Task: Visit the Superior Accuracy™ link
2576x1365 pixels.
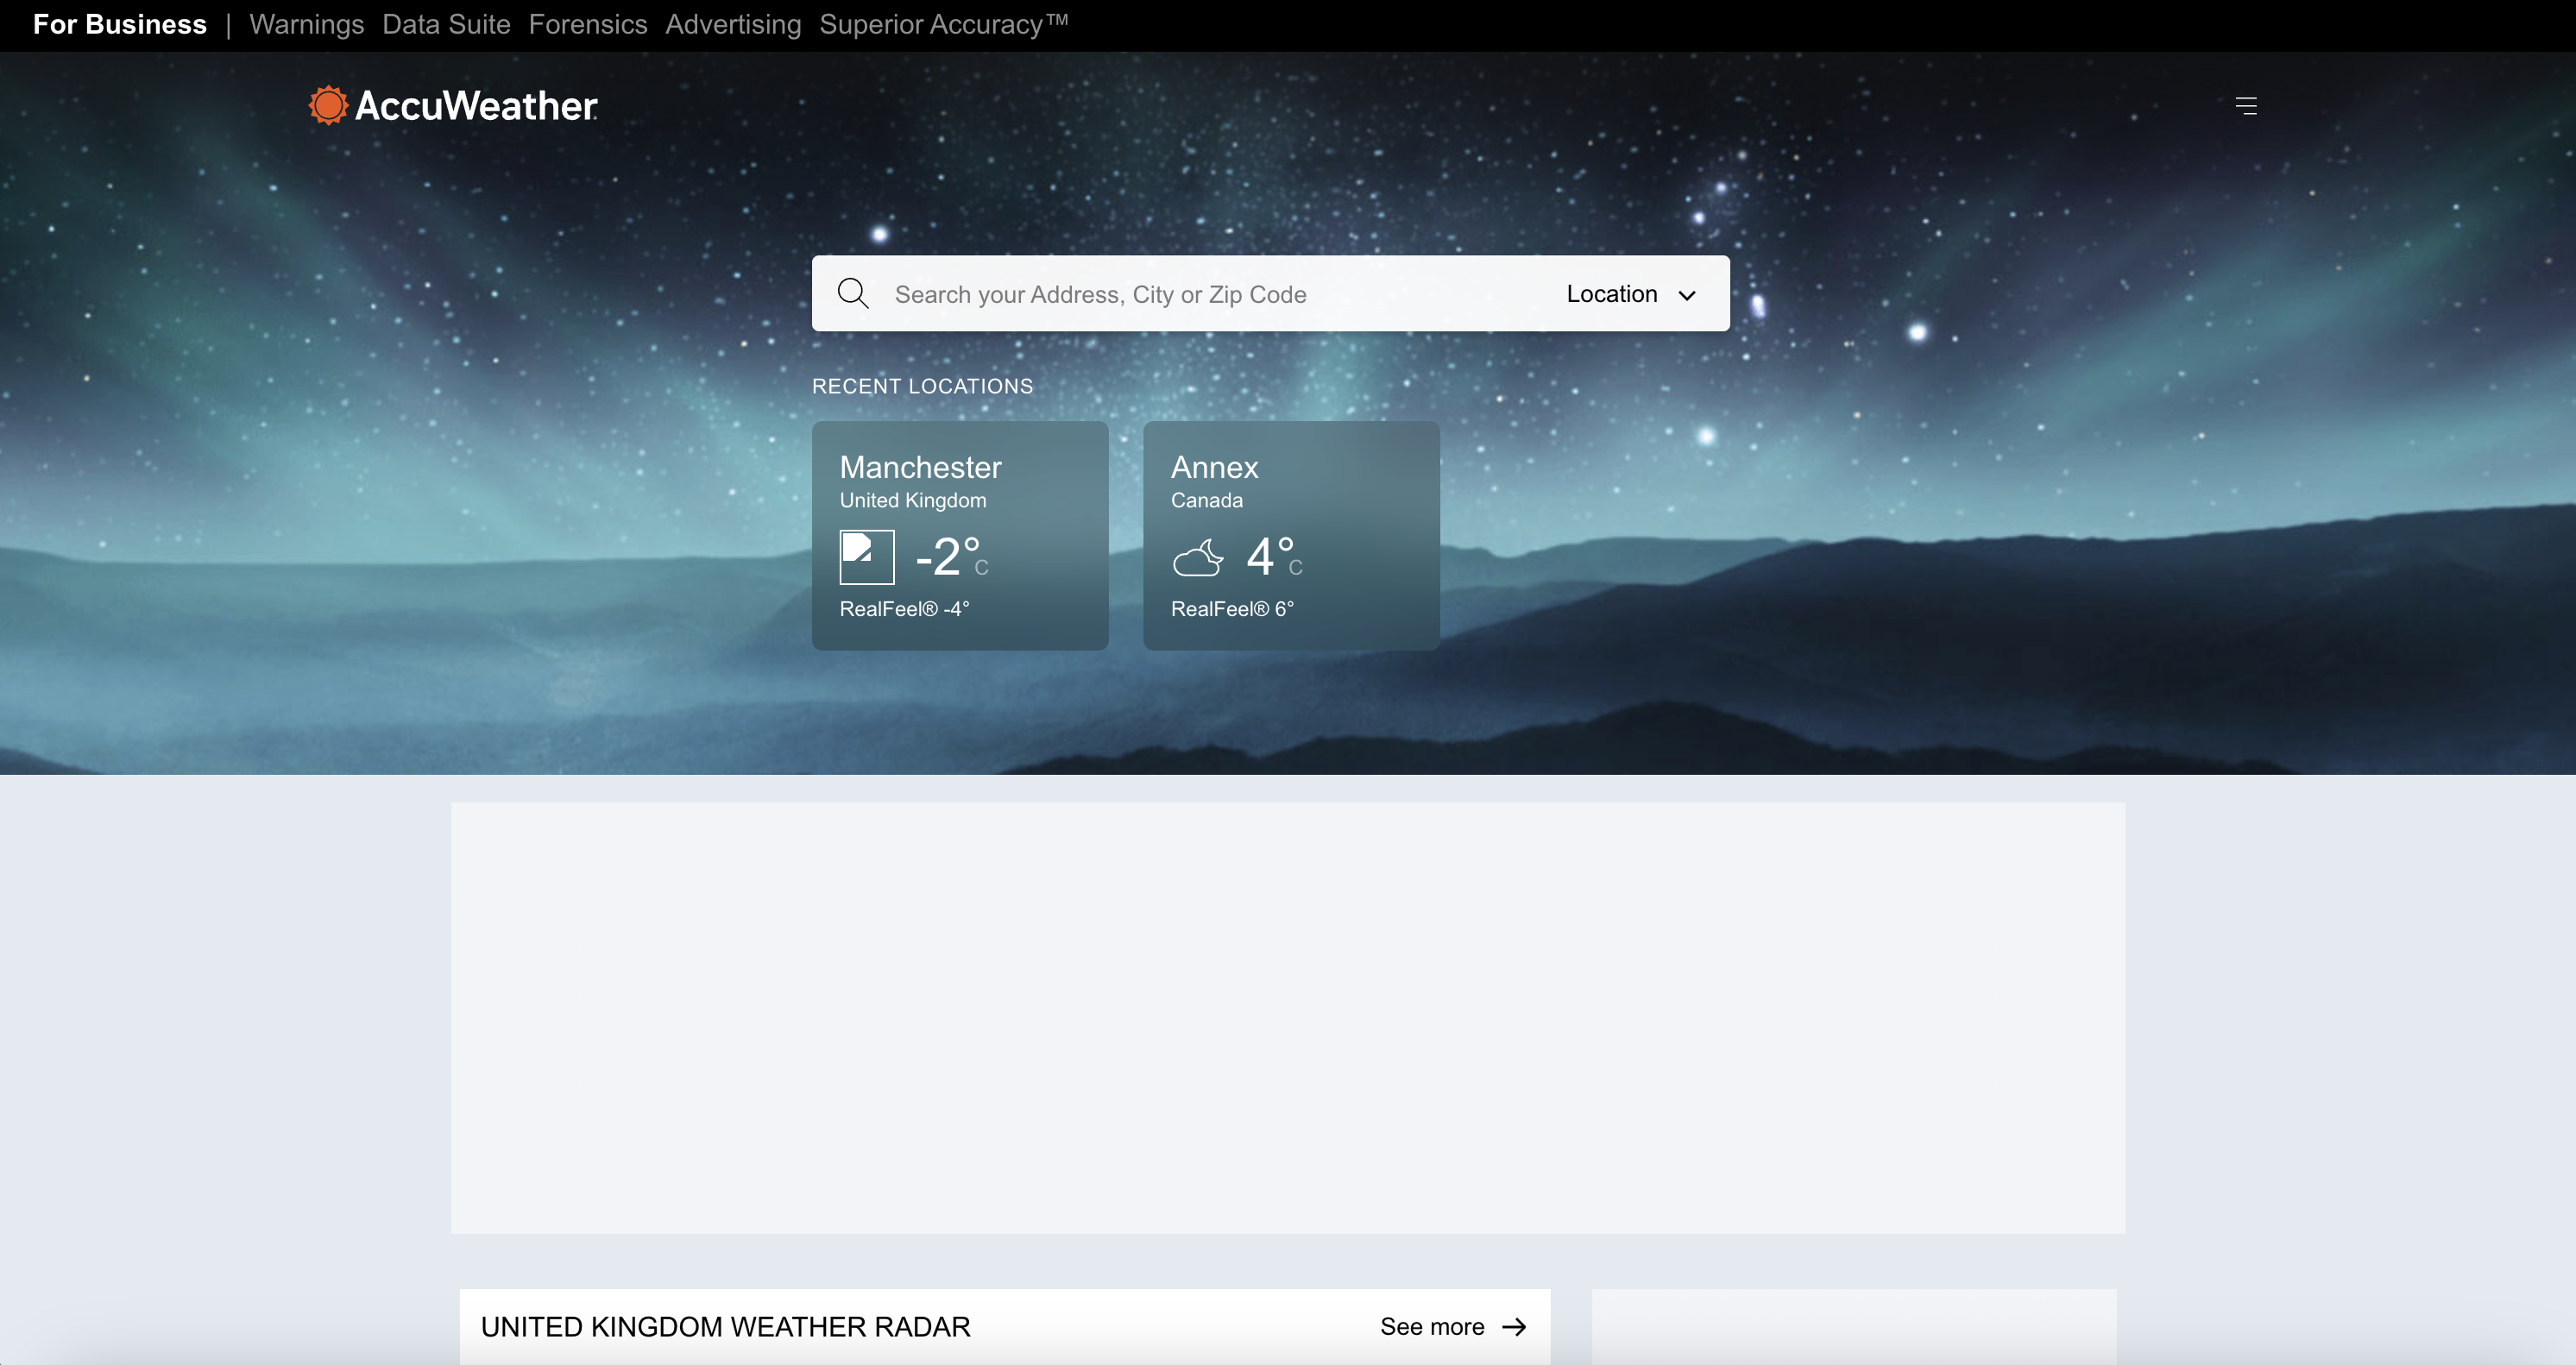Action: [x=943, y=25]
